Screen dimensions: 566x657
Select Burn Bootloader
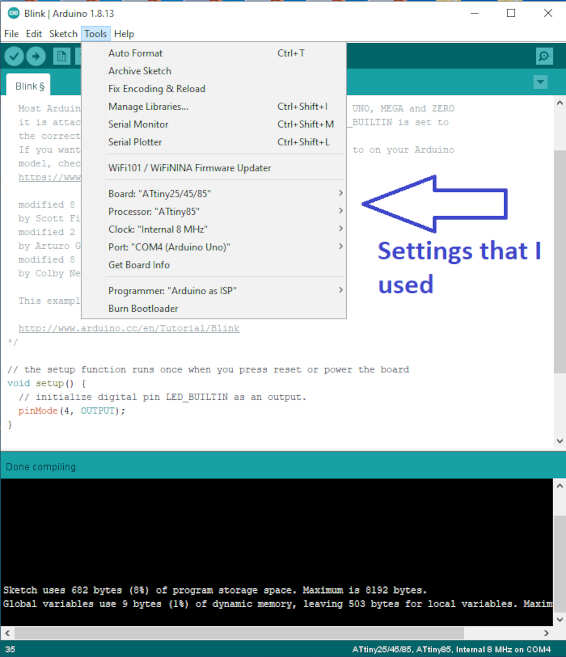tap(214, 308)
